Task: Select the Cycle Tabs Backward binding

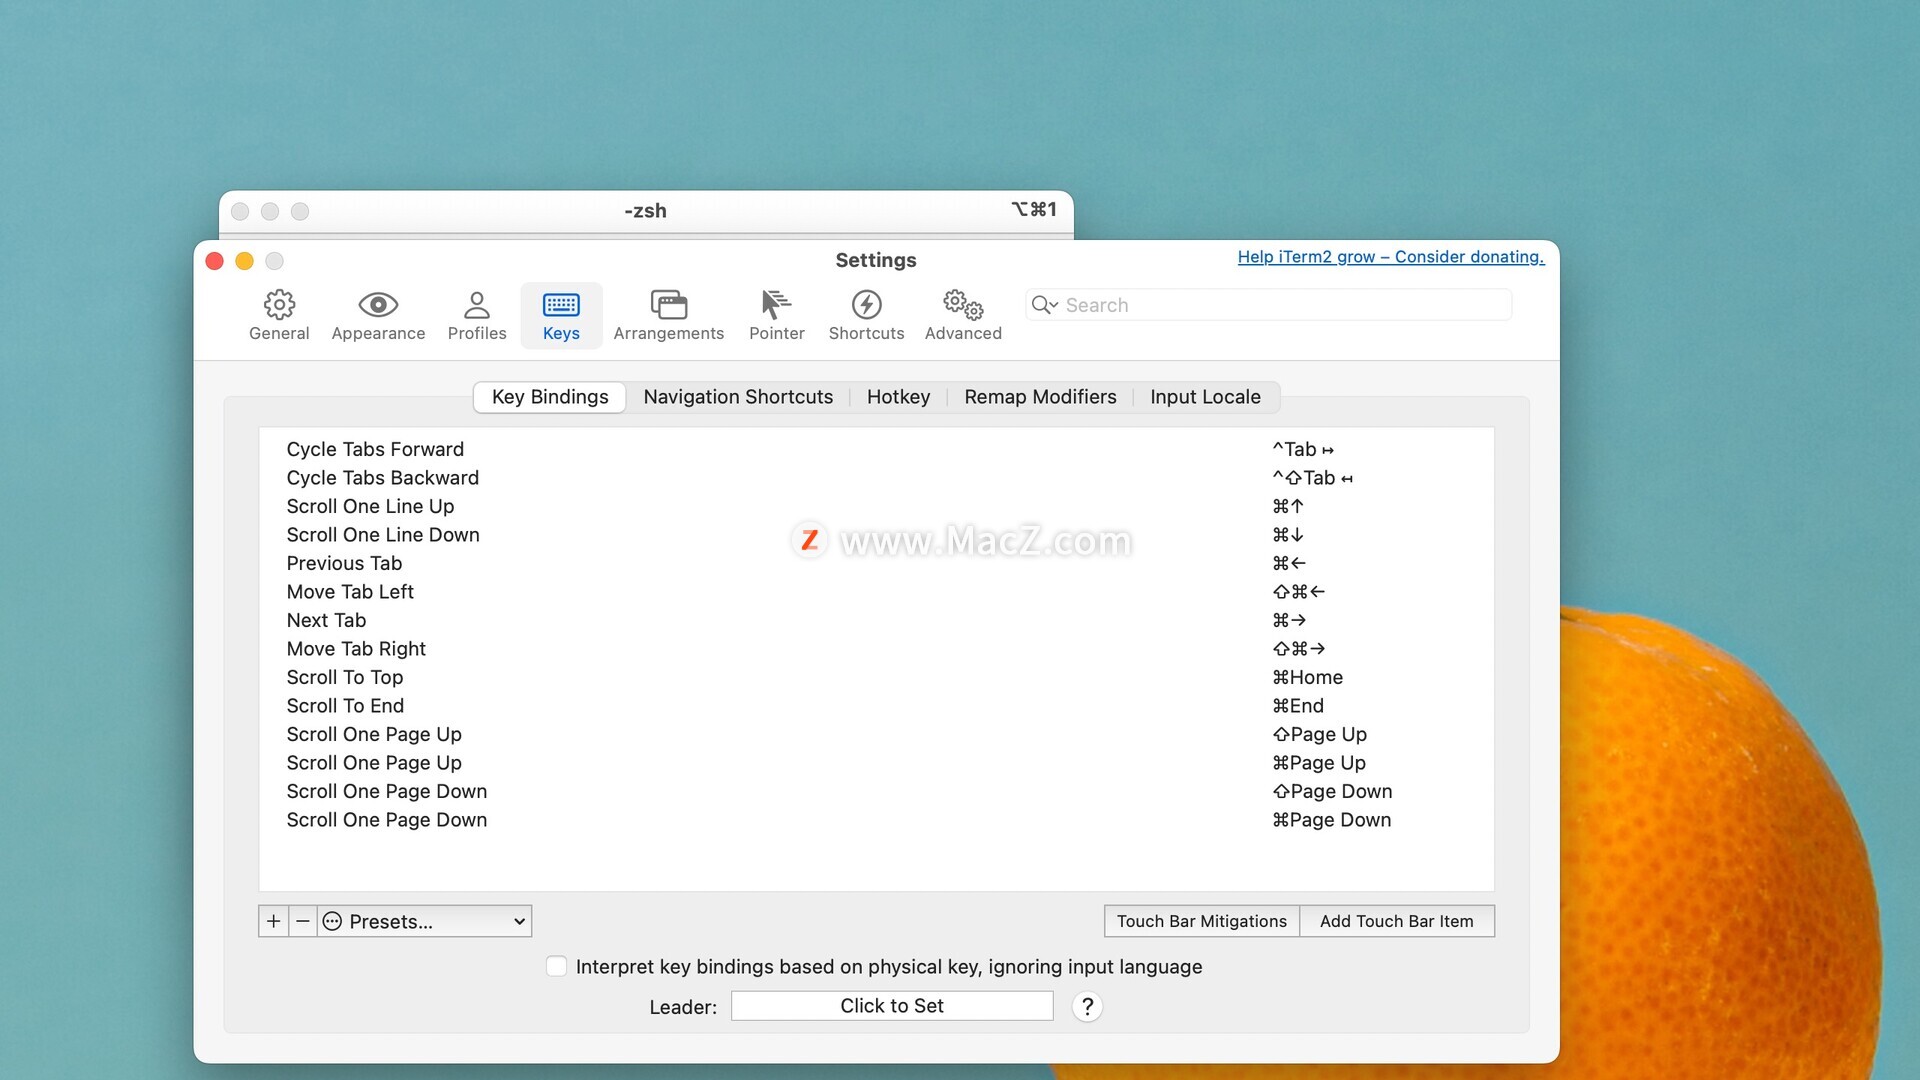Action: tap(876, 478)
